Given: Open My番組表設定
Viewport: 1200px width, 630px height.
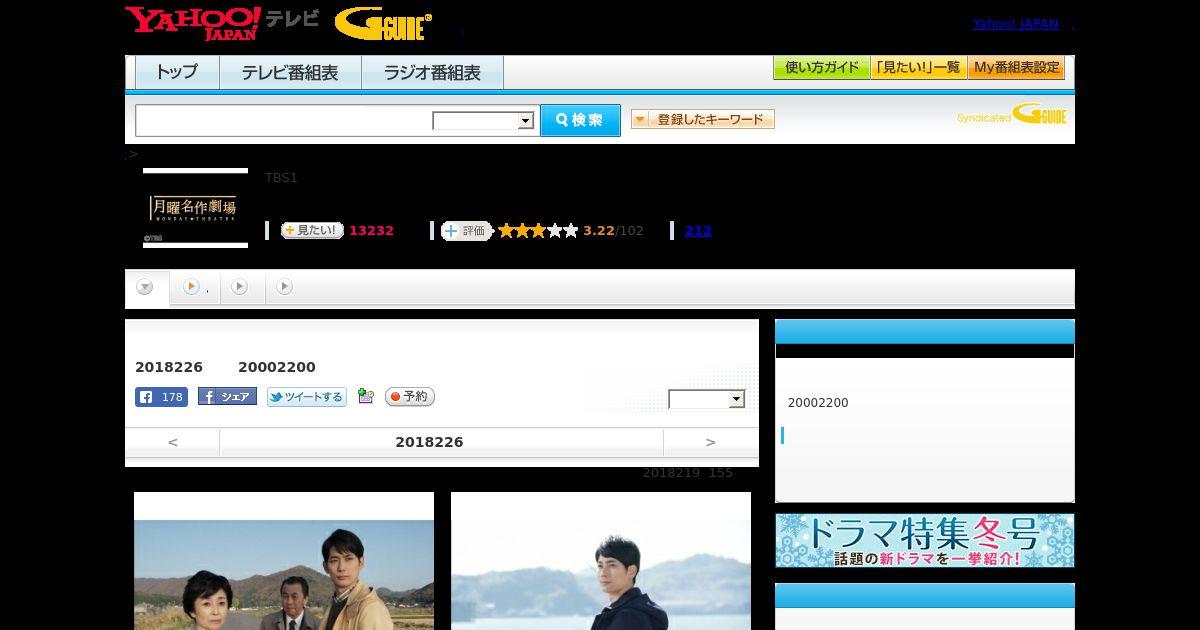Looking at the screenshot, I should (1016, 68).
